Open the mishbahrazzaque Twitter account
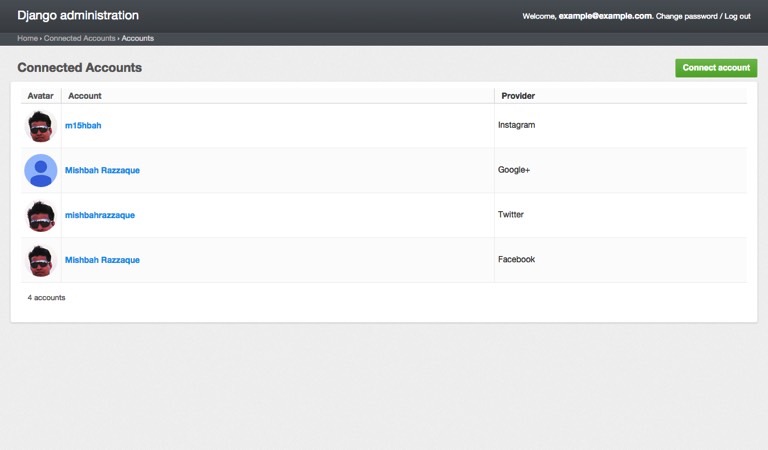This screenshot has height=450, width=768. 99,215
